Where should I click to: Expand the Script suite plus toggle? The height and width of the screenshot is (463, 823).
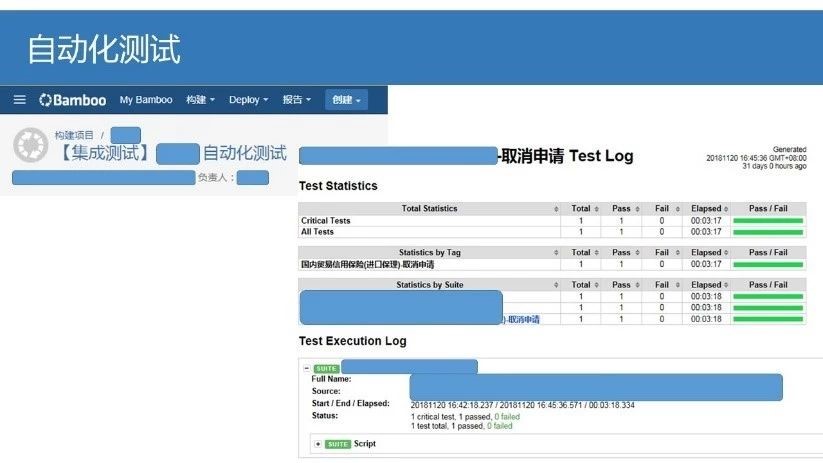pos(318,444)
